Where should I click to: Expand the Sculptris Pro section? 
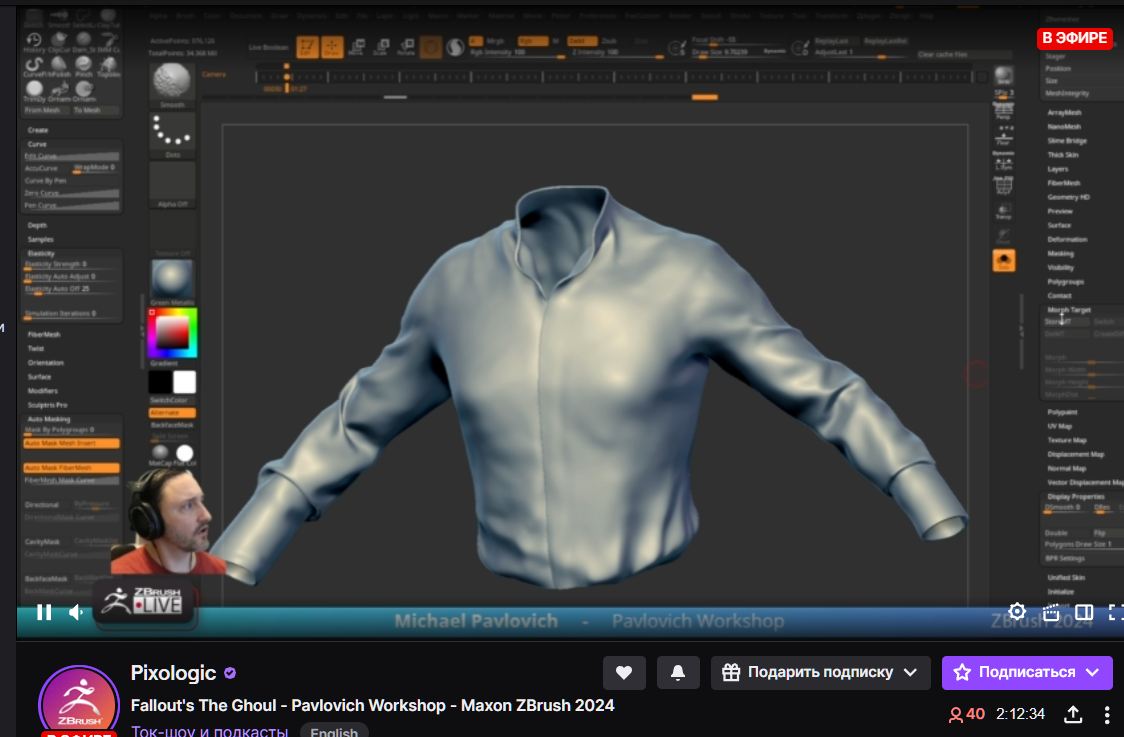[47, 405]
